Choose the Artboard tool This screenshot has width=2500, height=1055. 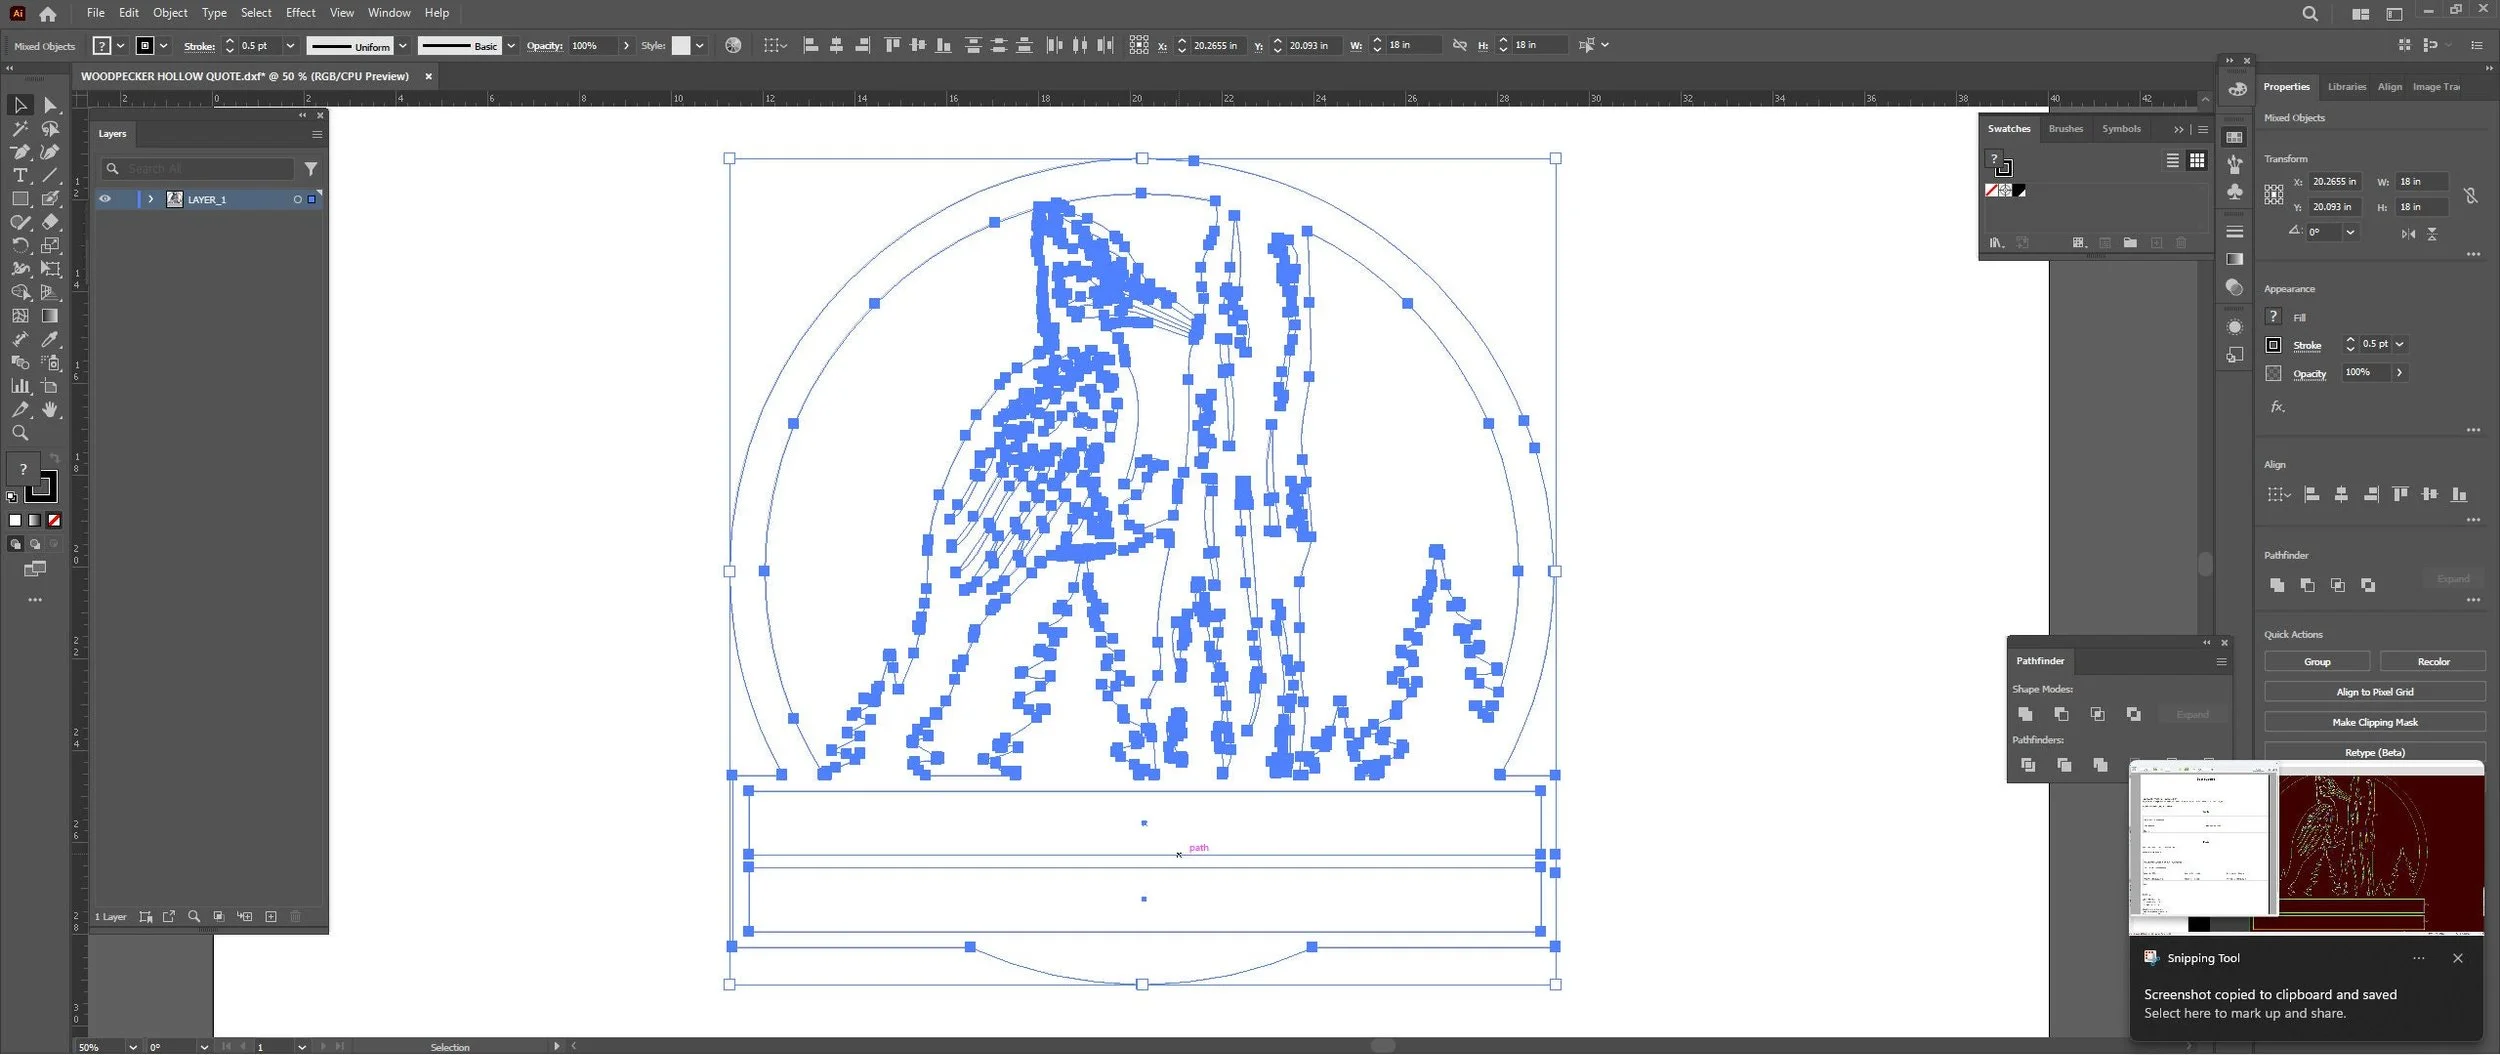pos(50,386)
